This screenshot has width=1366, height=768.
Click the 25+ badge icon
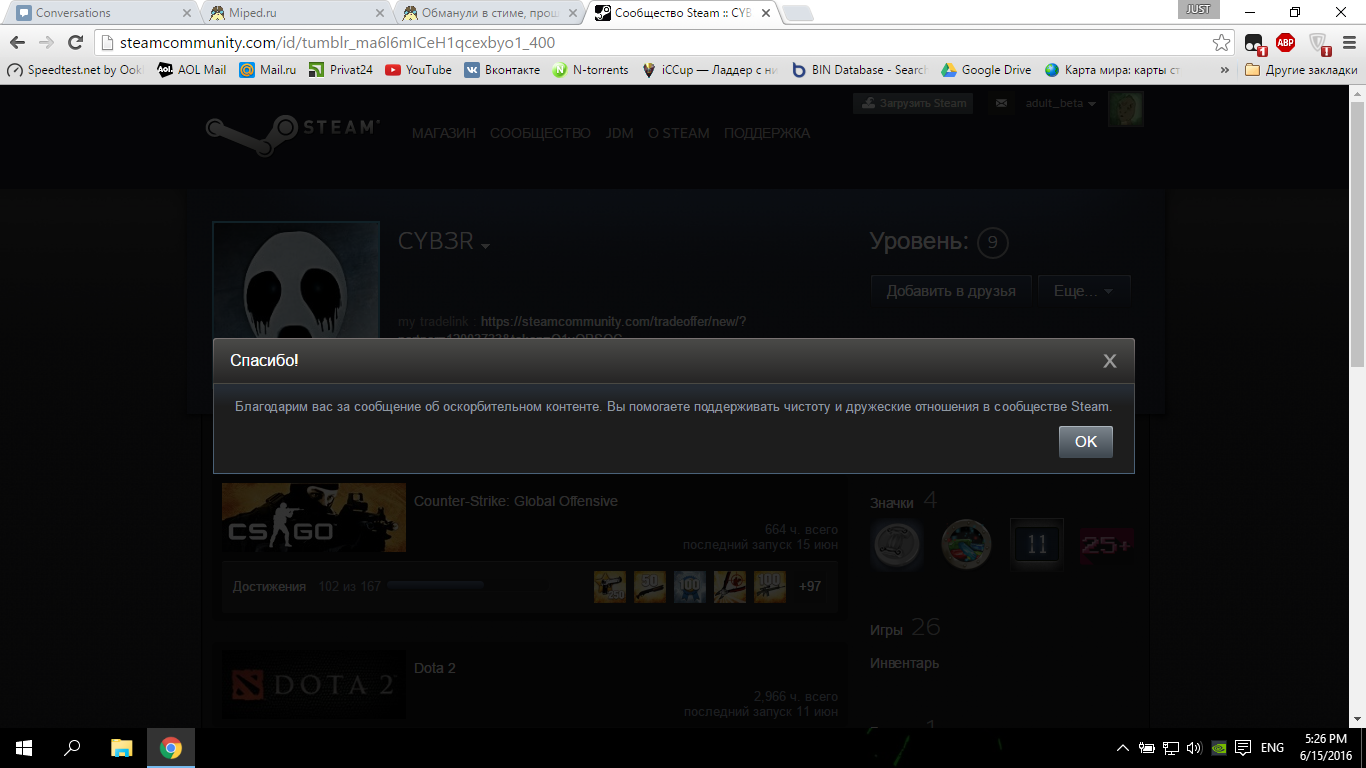pyautogui.click(x=1106, y=545)
